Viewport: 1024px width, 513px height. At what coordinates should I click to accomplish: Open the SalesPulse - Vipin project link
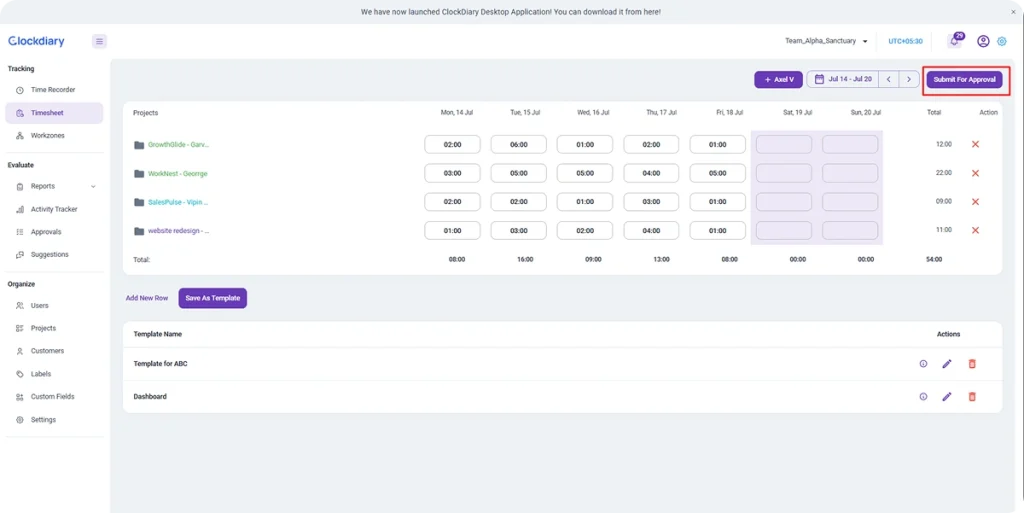178,202
